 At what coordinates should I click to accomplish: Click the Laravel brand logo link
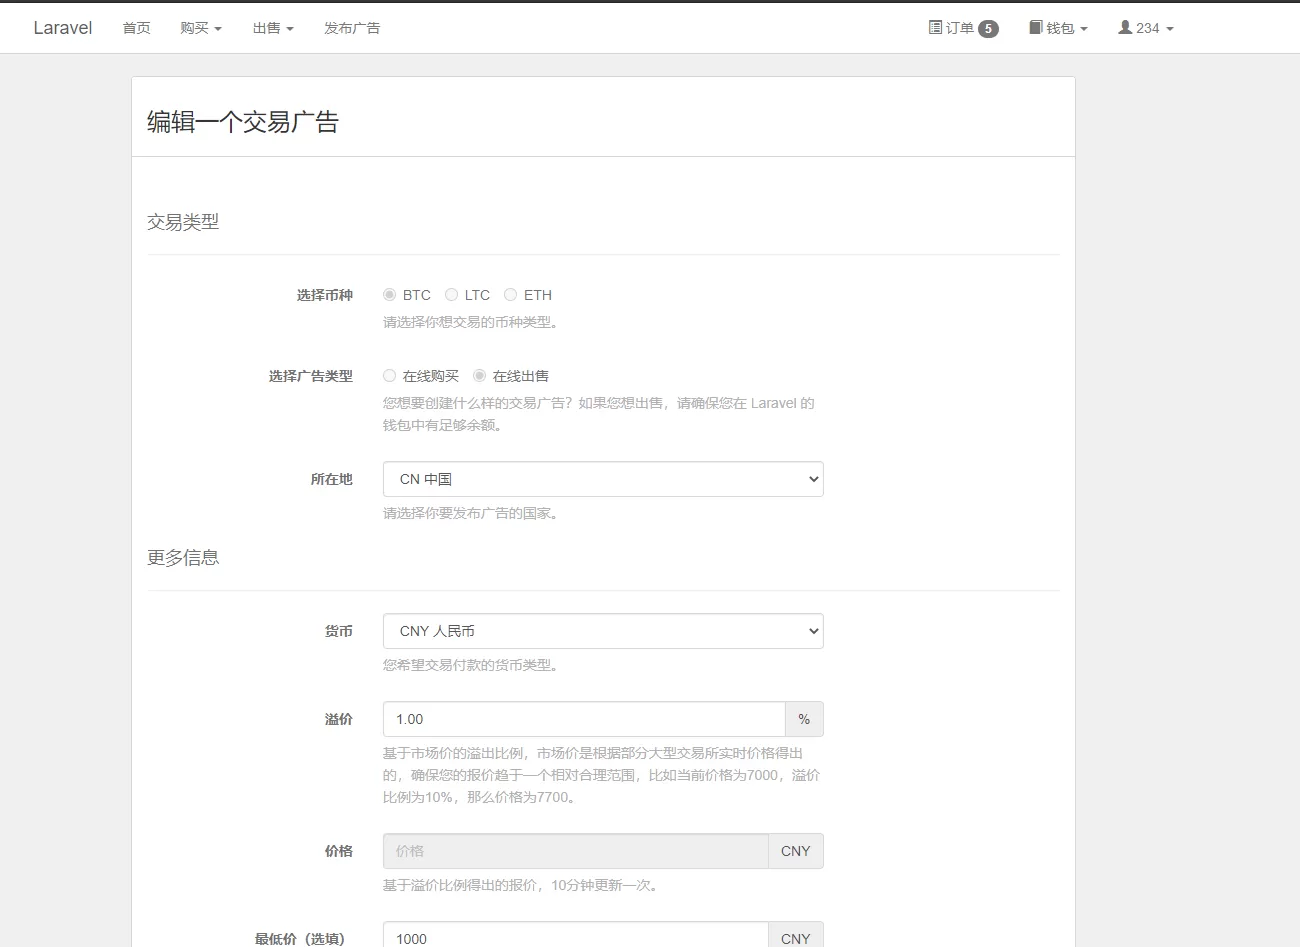click(x=62, y=28)
